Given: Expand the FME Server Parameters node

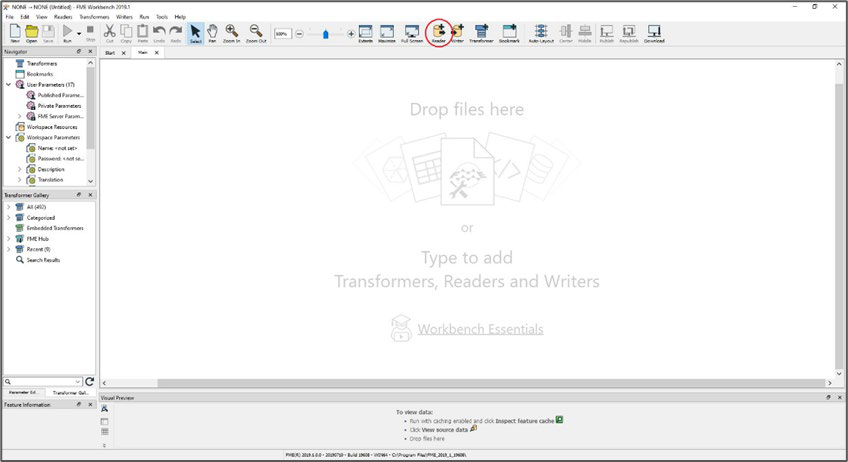Looking at the screenshot, I should tap(19, 116).
